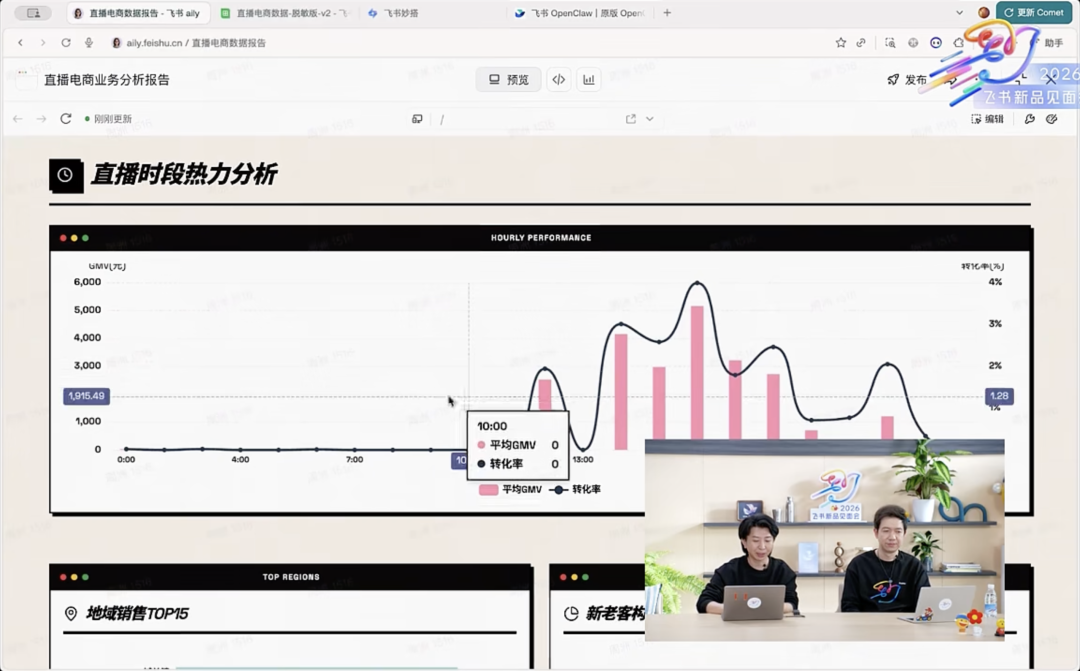Refresh the preview pane content
Image resolution: width=1080 pixels, height=671 pixels.
[66, 119]
